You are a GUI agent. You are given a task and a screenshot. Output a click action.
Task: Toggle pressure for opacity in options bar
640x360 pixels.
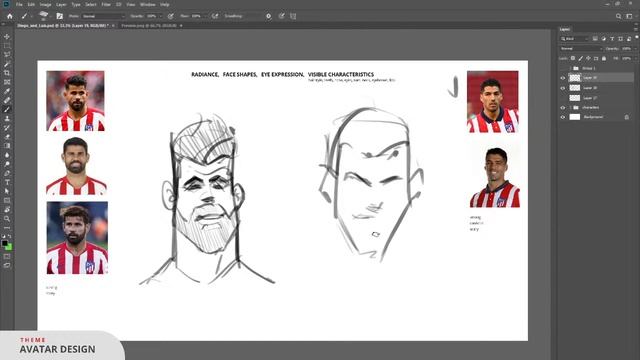click(171, 16)
